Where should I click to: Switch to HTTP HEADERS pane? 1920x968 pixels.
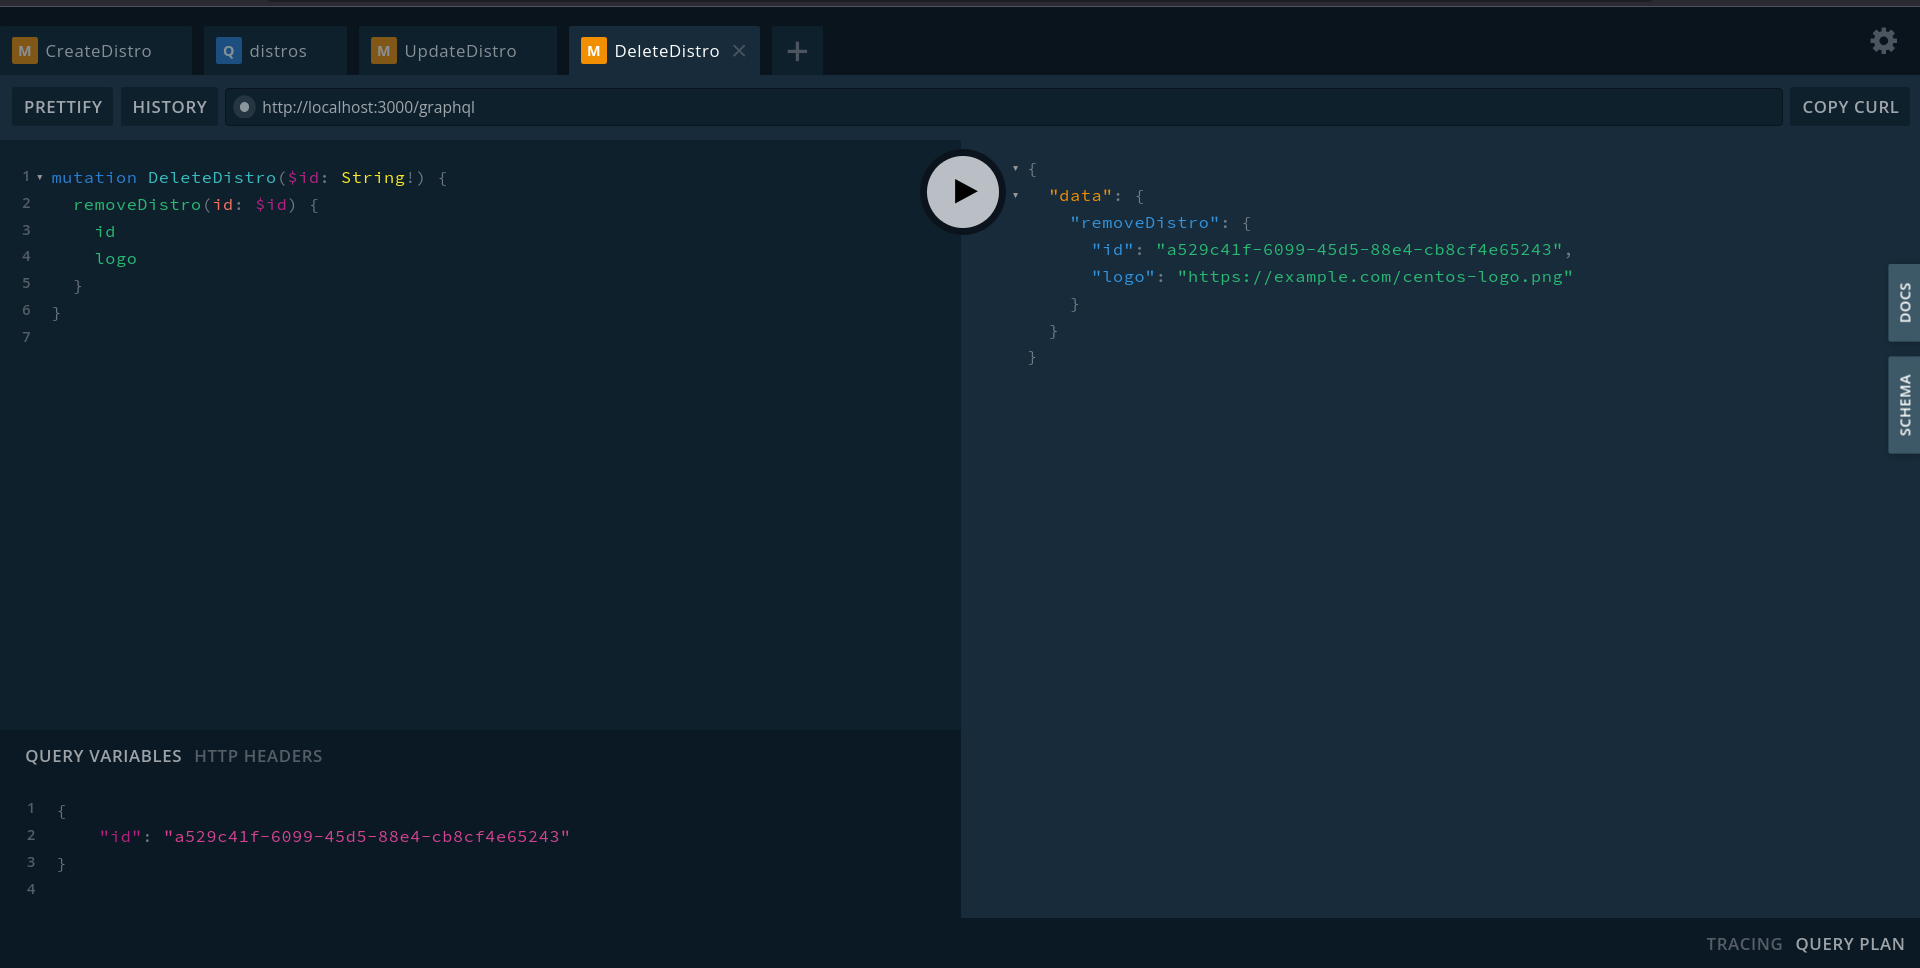[258, 756]
